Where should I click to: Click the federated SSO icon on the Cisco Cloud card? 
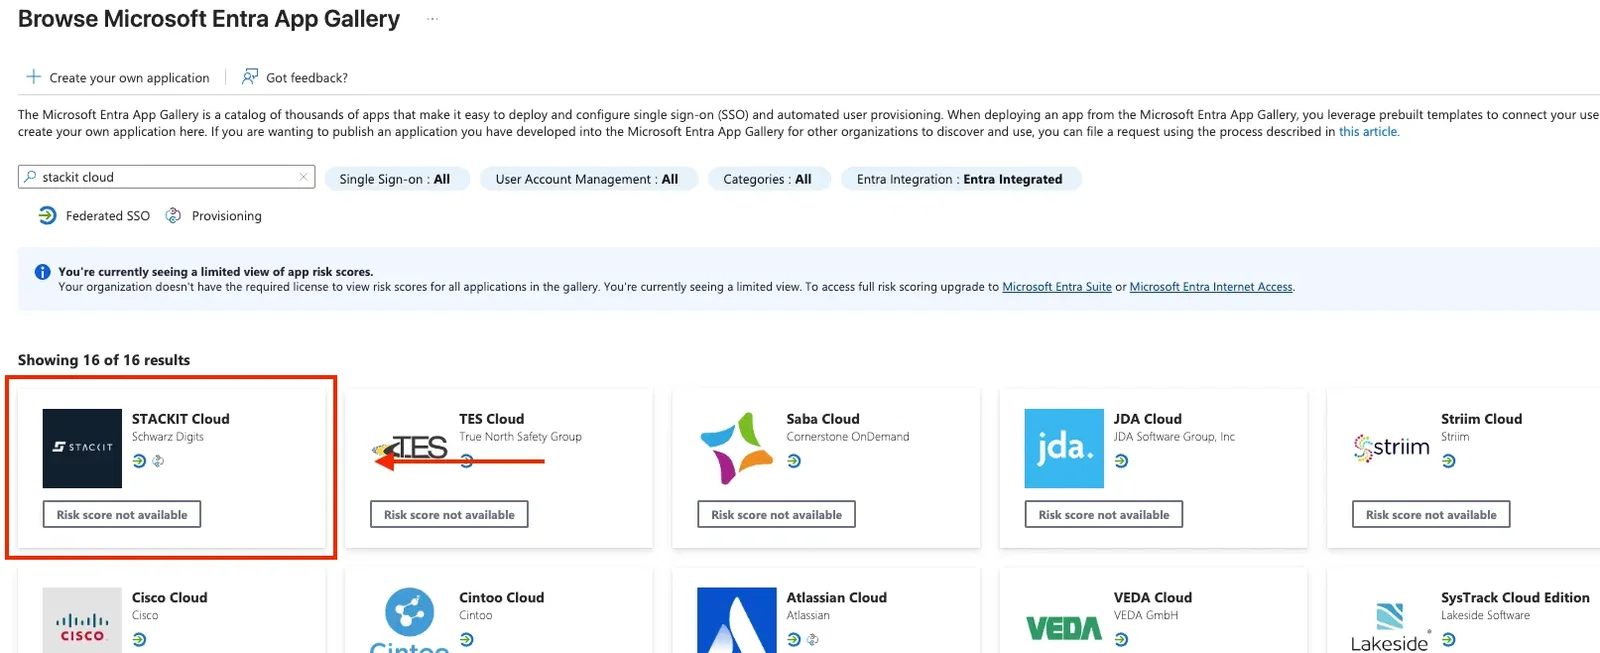coord(139,640)
